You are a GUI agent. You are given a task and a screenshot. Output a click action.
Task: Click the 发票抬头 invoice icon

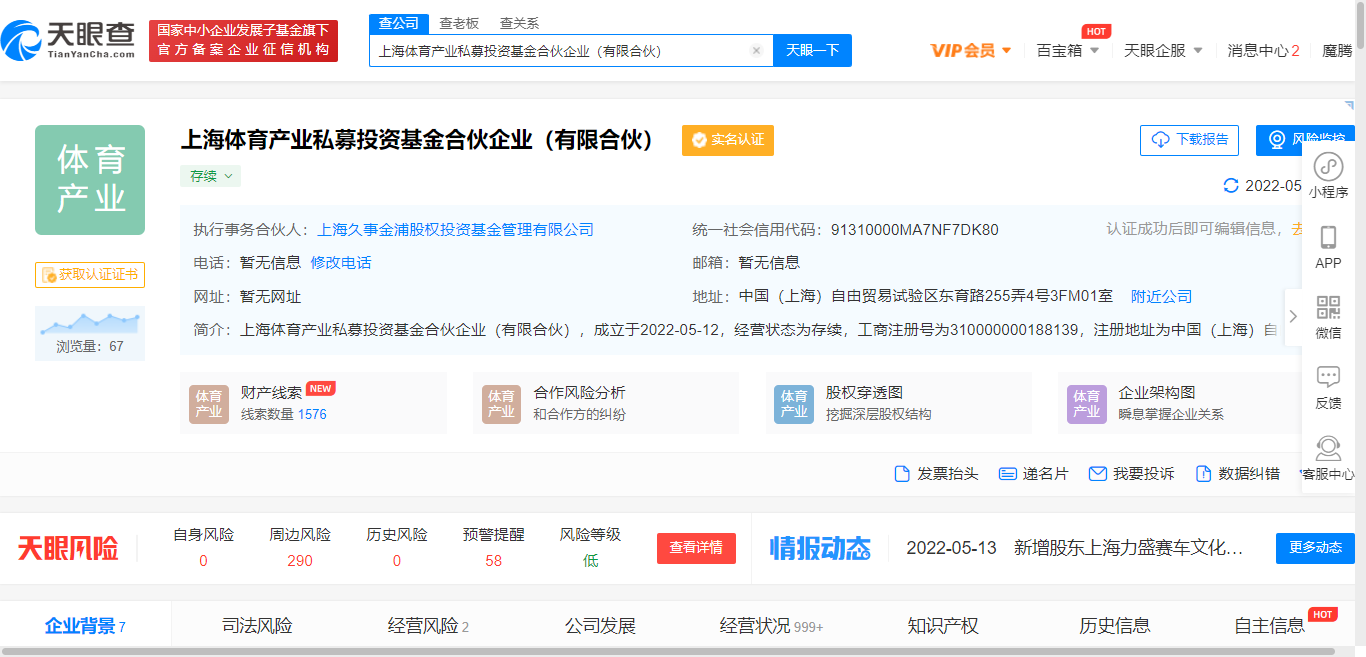(902, 473)
